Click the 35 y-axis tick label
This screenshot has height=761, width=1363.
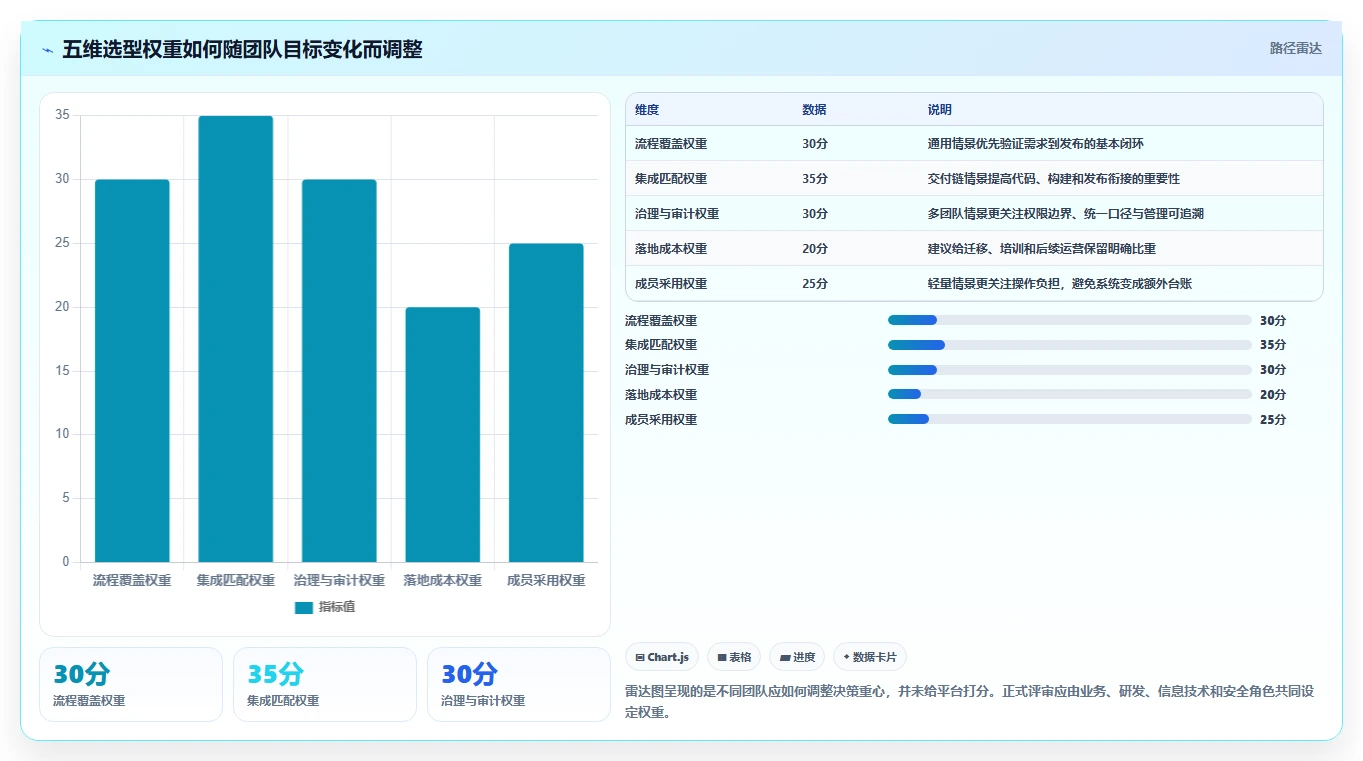62,115
